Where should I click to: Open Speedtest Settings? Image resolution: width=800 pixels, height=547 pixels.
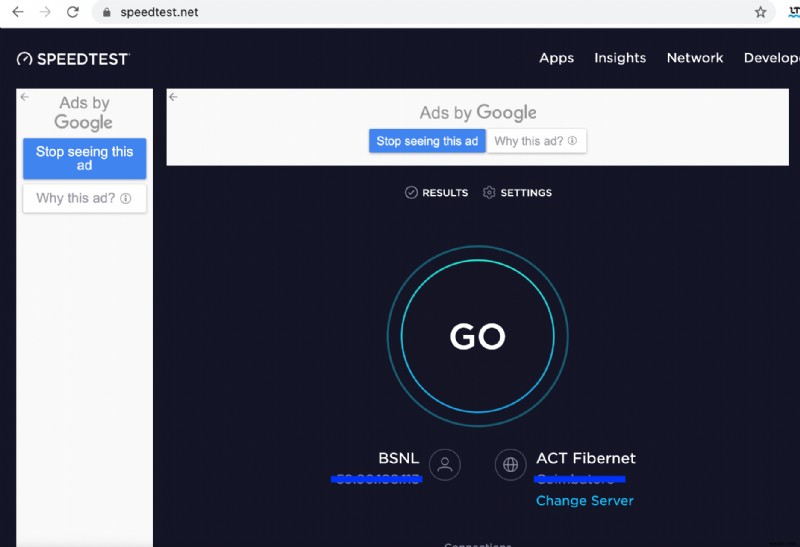point(517,192)
